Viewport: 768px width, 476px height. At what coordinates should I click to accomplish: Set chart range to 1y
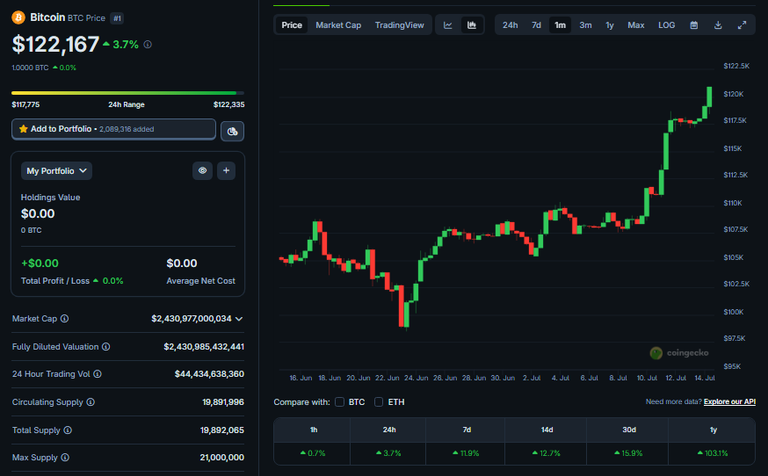(610, 25)
